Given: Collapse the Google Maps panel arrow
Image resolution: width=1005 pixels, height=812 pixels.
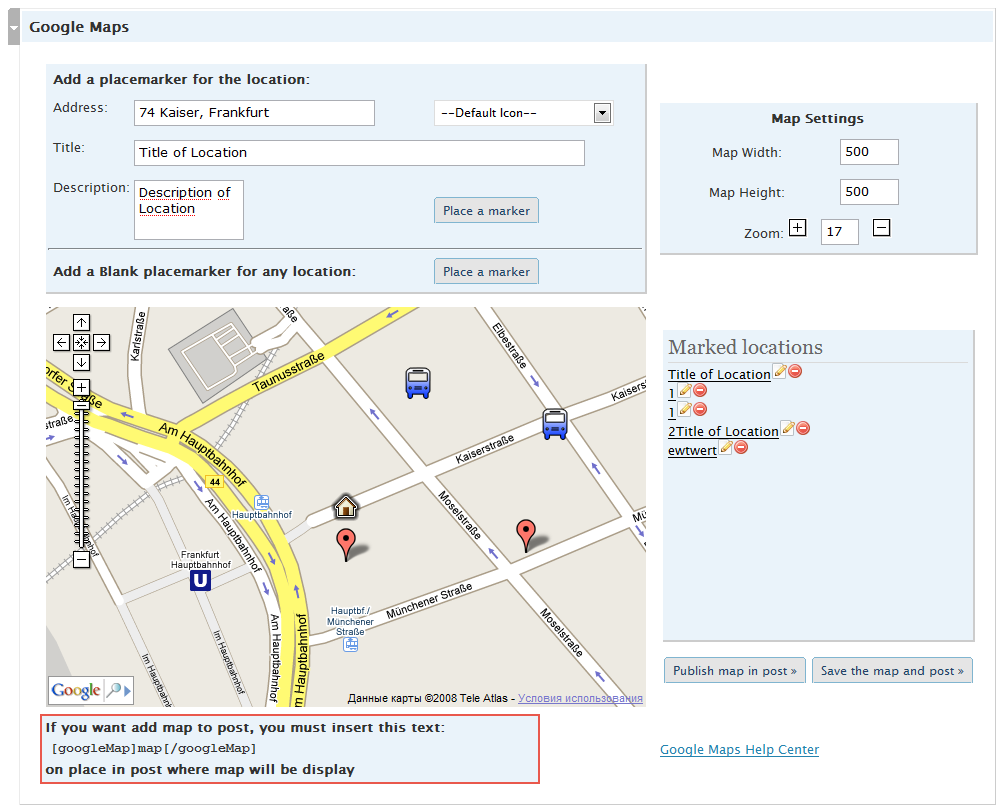Looking at the screenshot, I should (x=13, y=27).
